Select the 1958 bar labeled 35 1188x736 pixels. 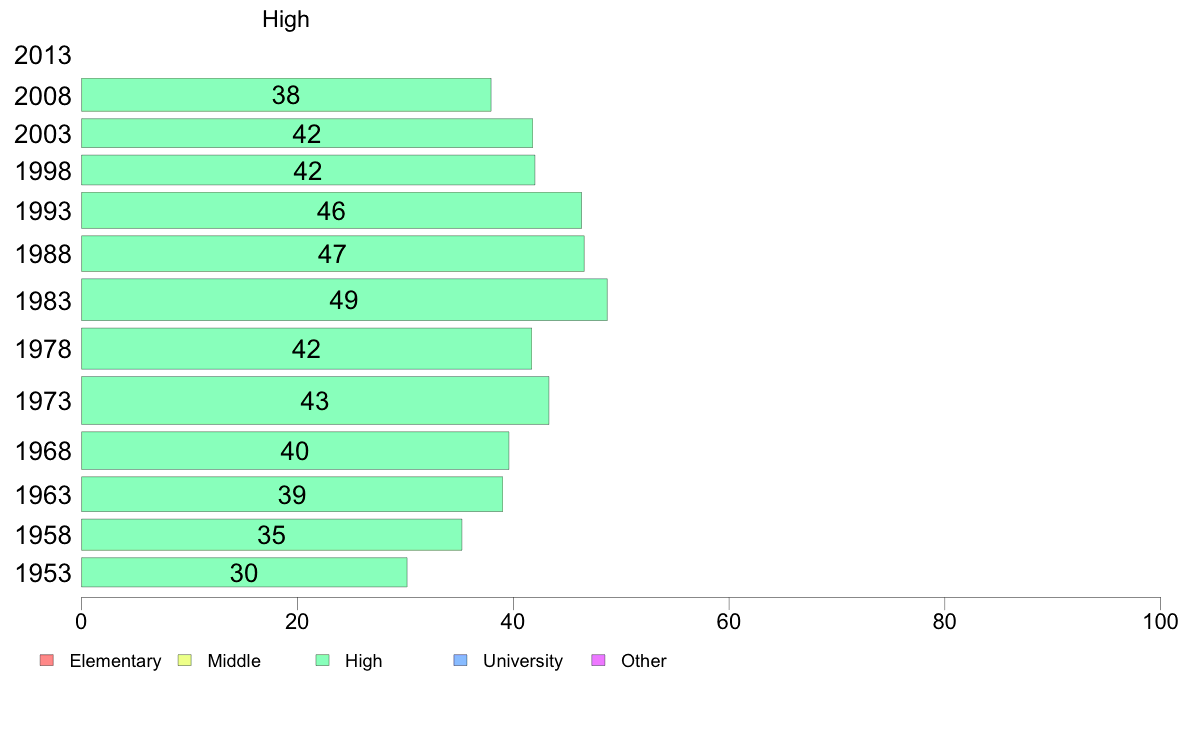[x=271, y=534]
